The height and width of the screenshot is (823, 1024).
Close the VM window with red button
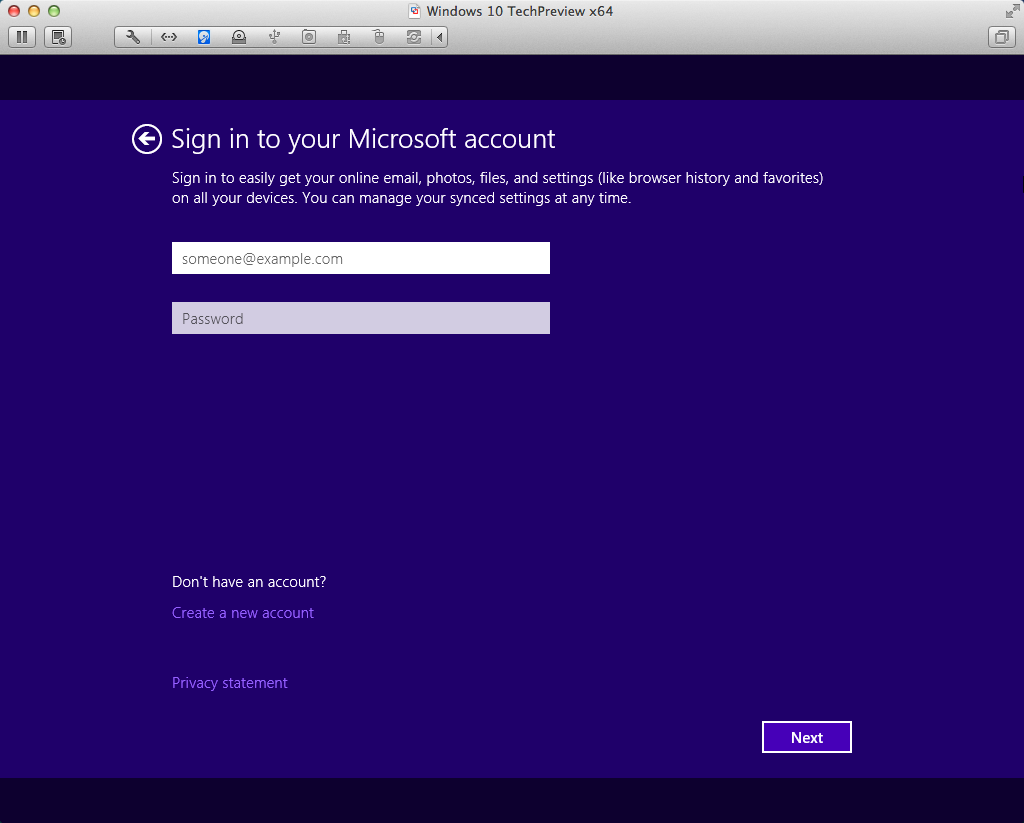pos(14,11)
